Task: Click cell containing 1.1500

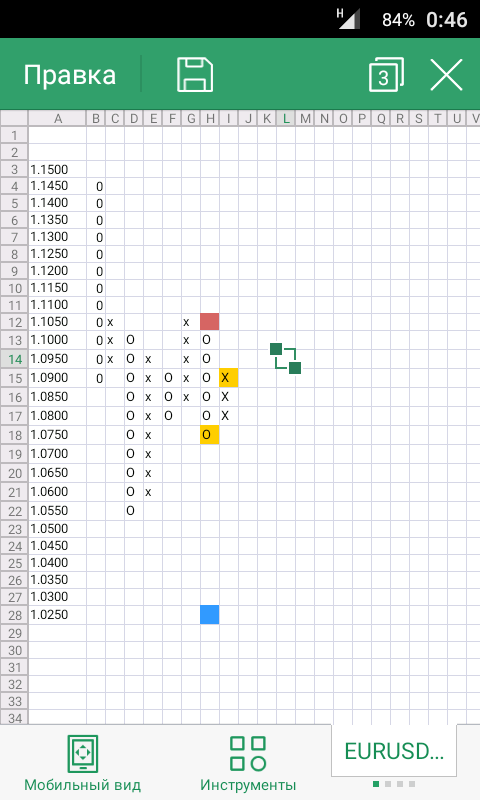Action: [x=58, y=169]
